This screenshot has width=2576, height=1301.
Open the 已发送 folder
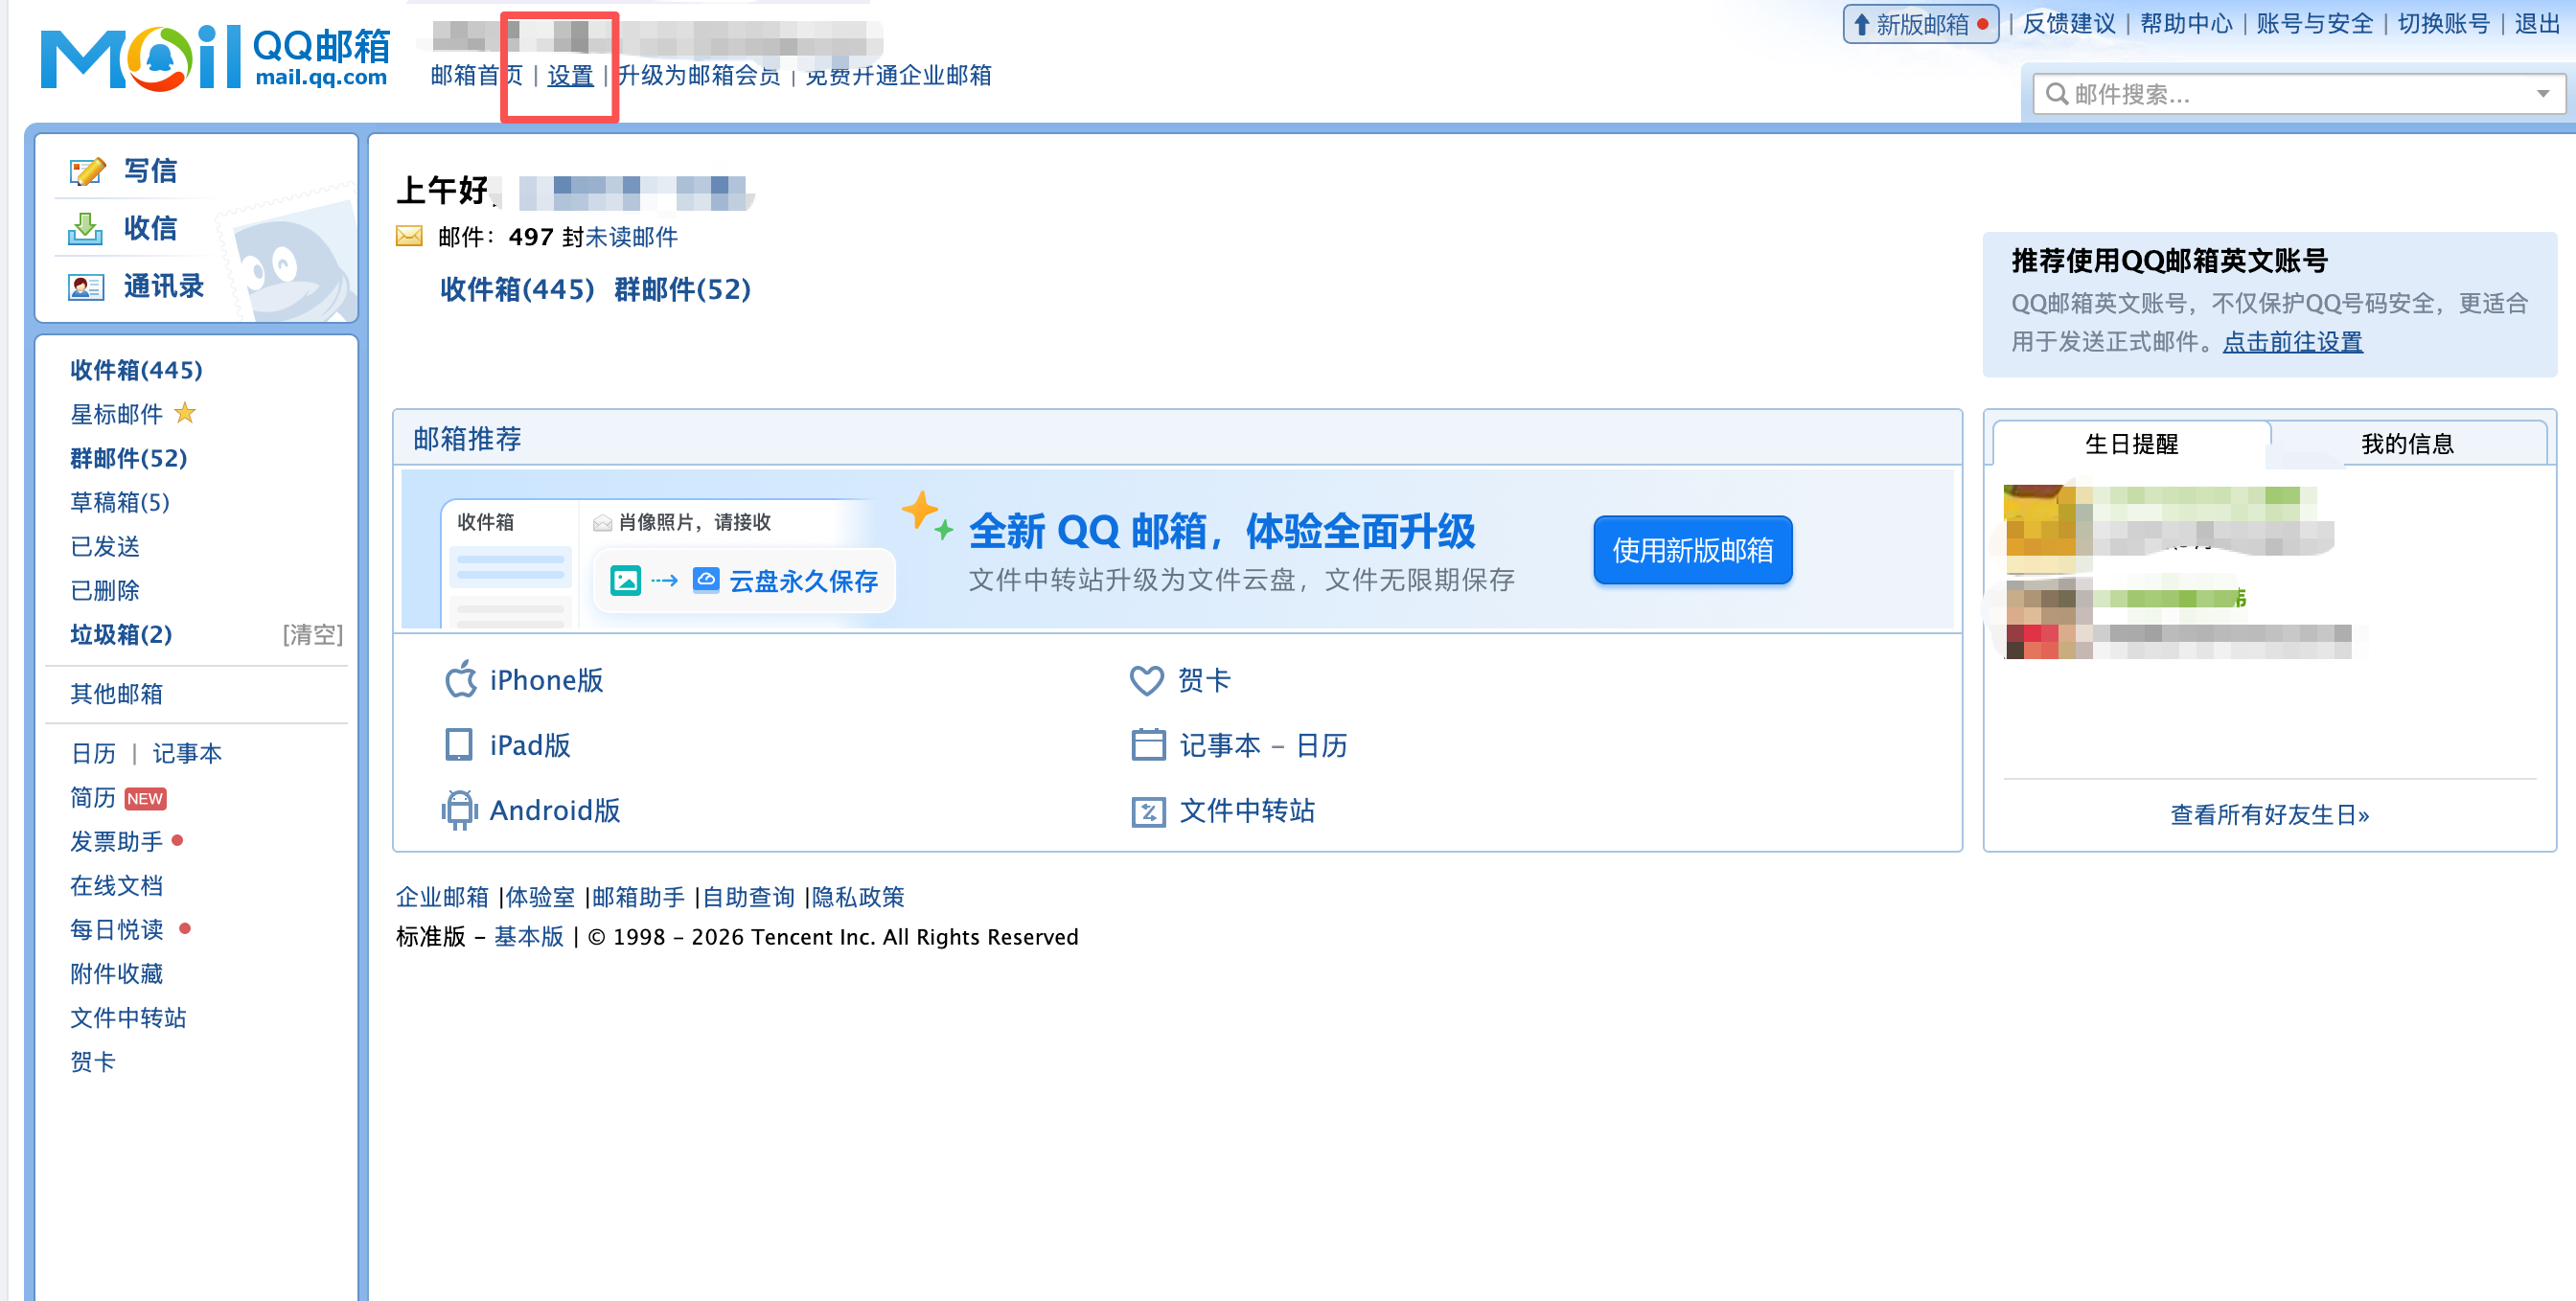104,546
